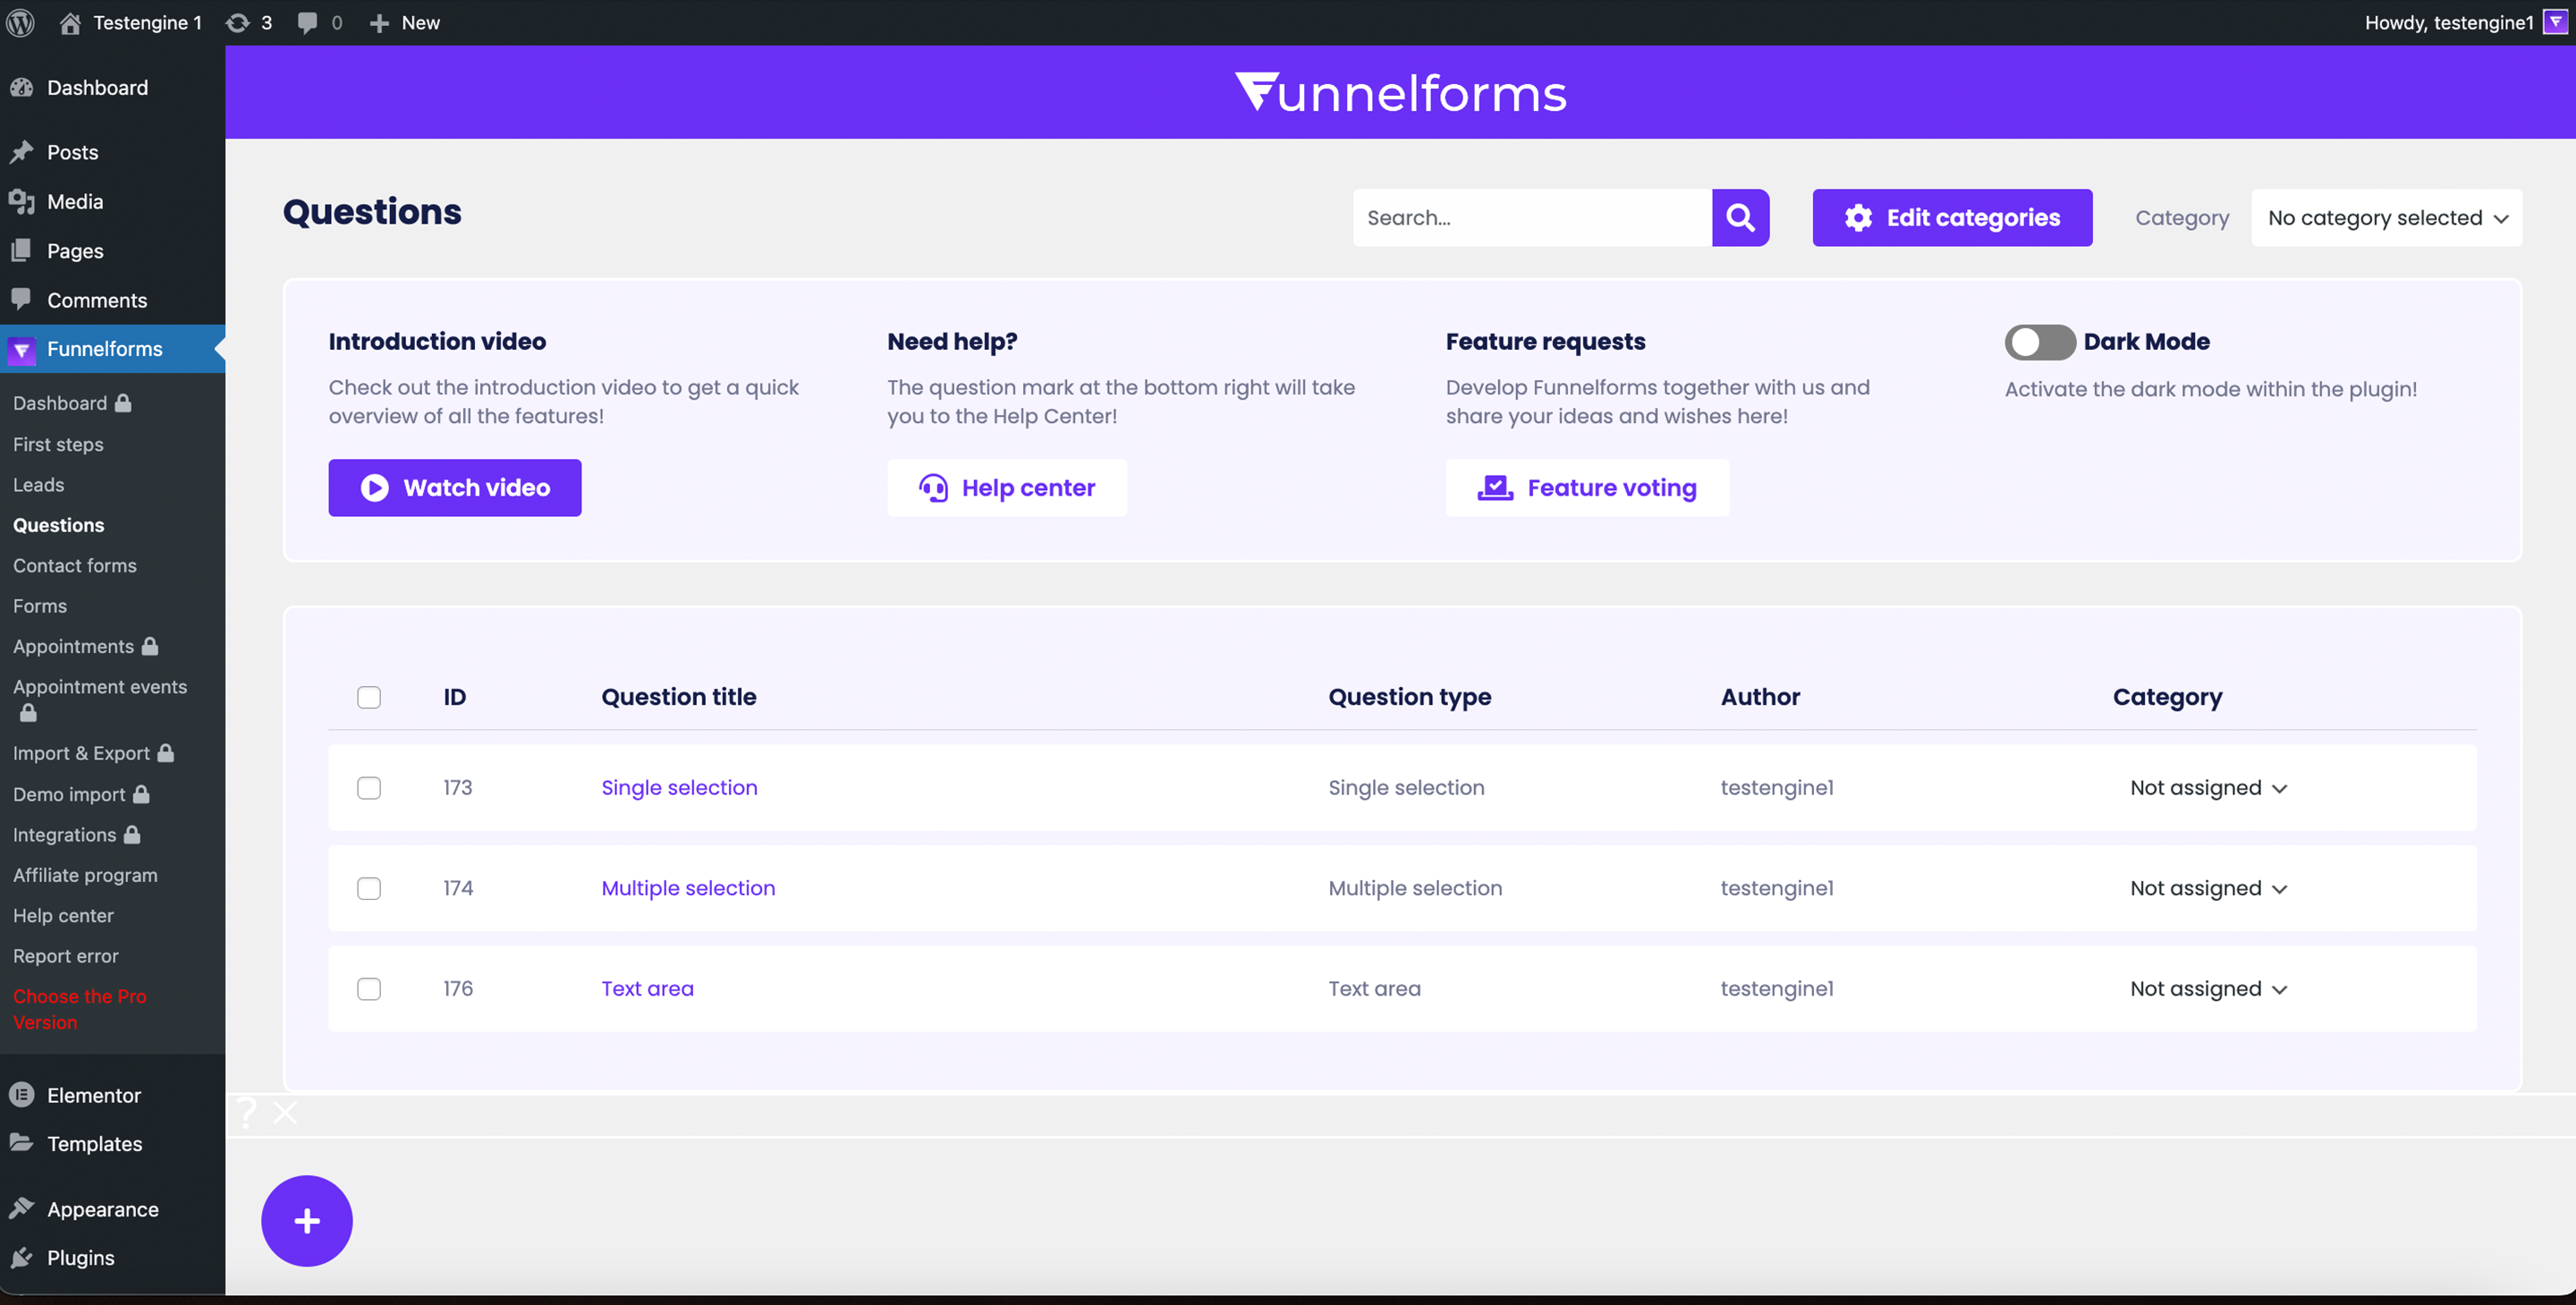
Task: Open the No category selected dropdown
Action: 2386,217
